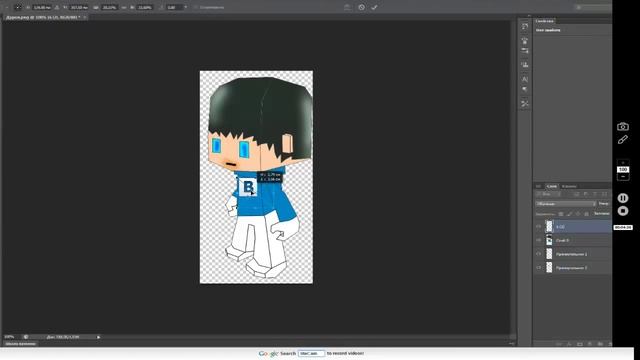Click the width percentage field
The image size is (640, 360).
point(109,7)
